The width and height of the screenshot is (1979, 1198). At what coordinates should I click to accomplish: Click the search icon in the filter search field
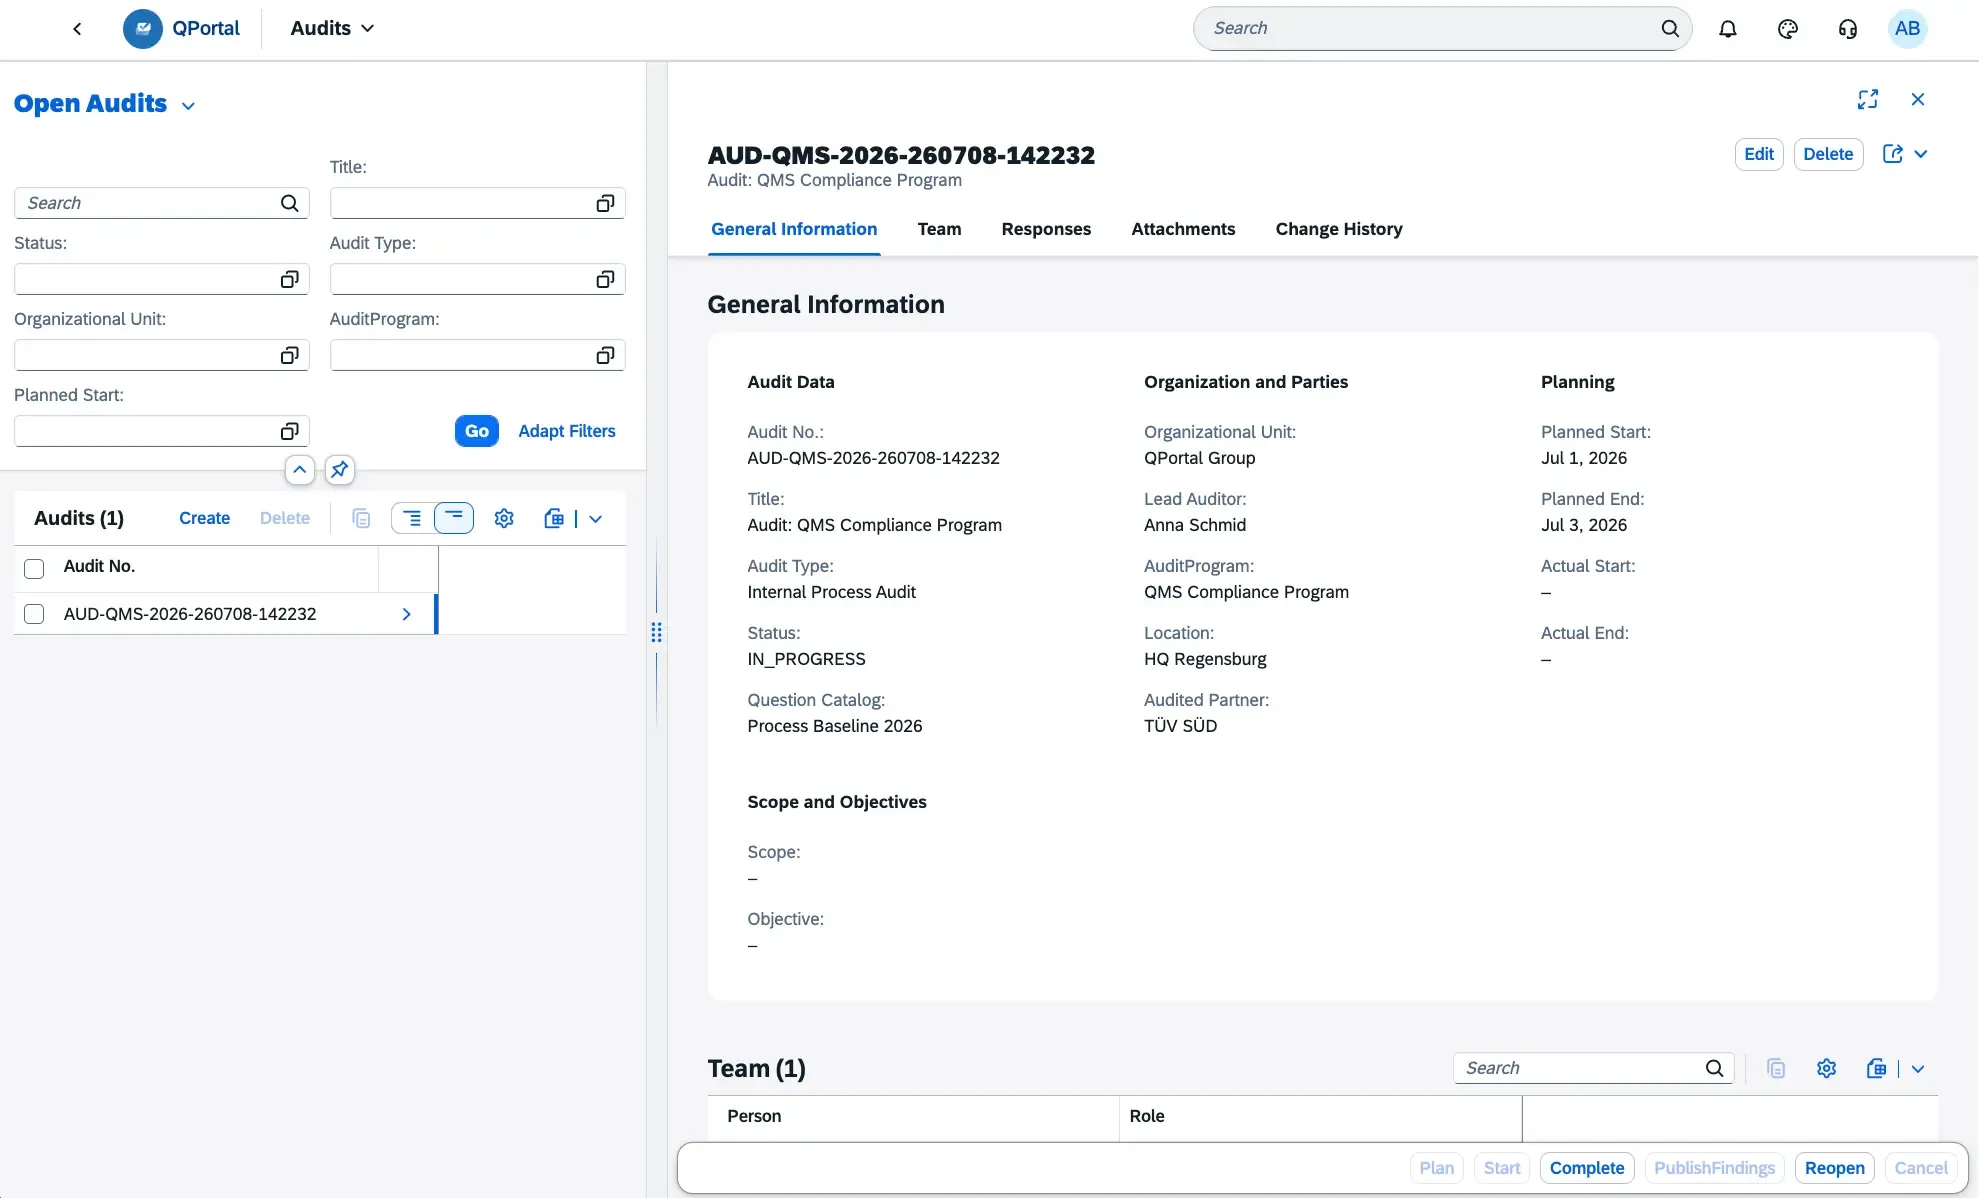290,203
